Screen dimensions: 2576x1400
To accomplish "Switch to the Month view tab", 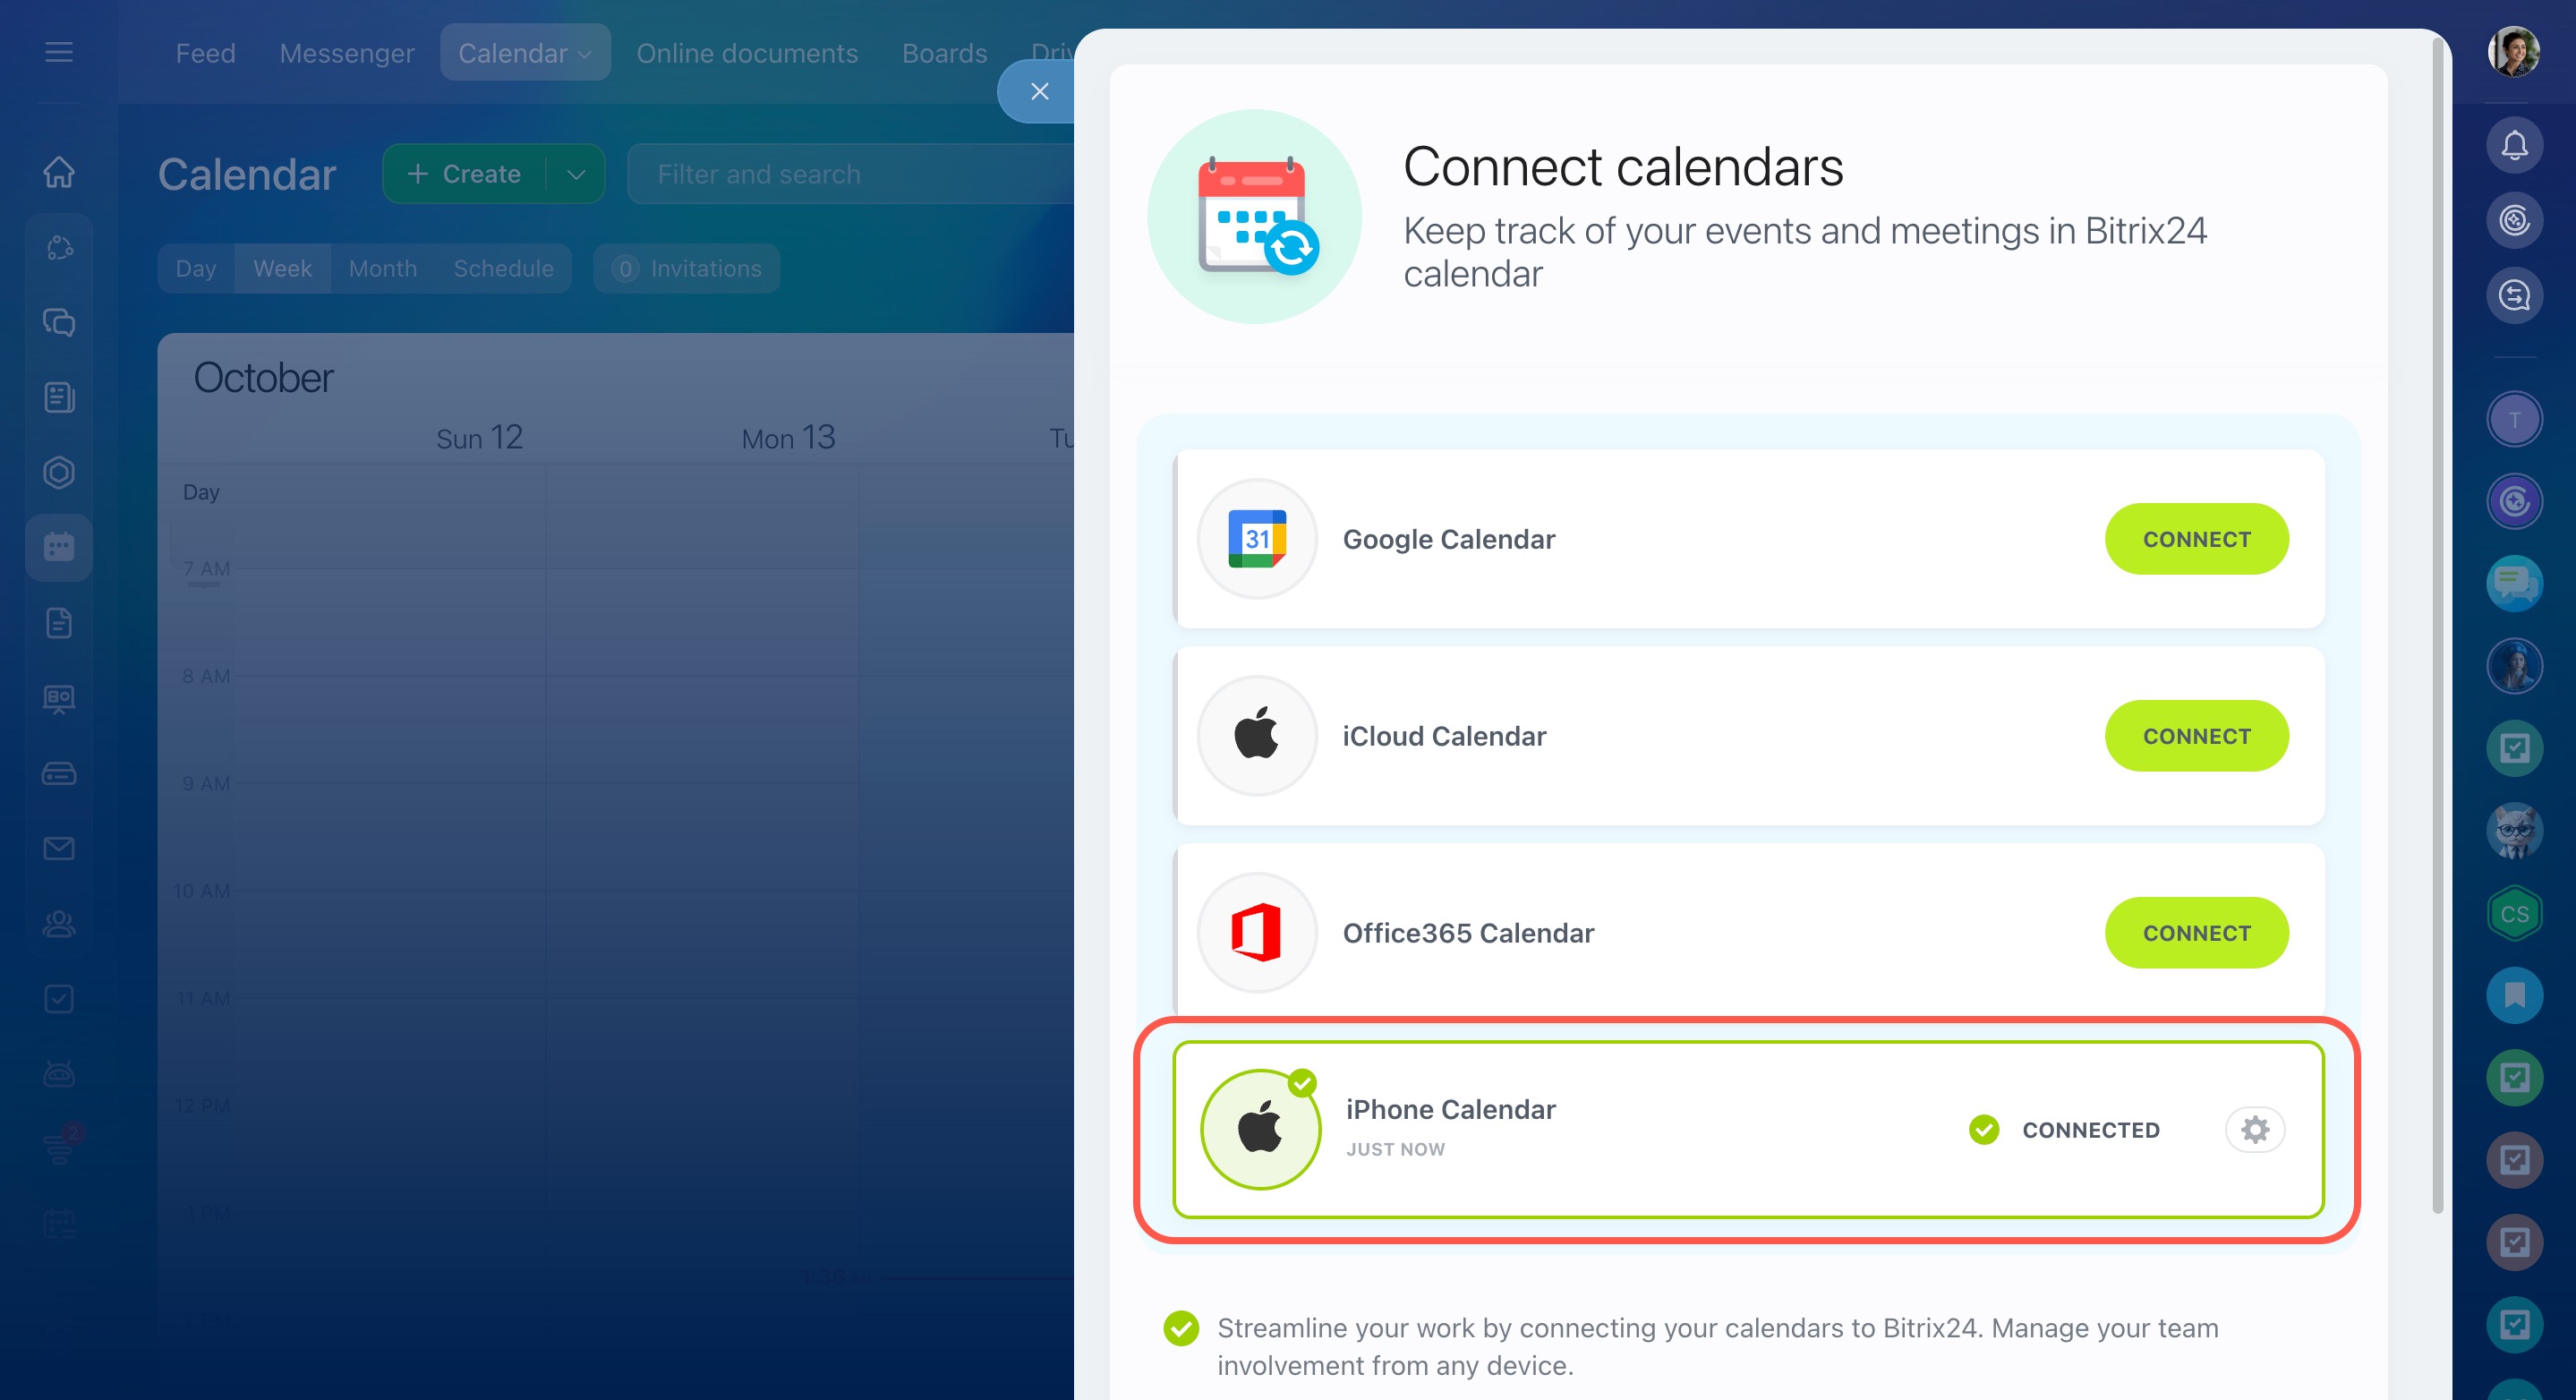I will coord(382,268).
